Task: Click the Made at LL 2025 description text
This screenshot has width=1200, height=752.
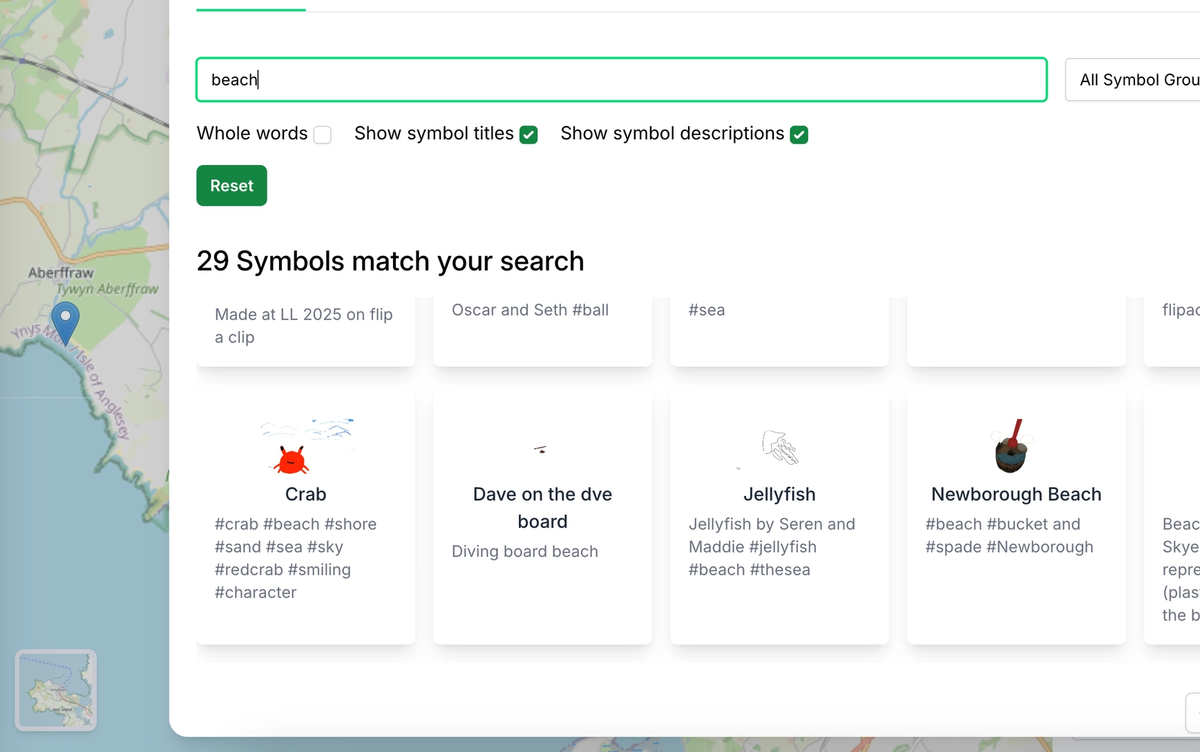Action: (x=304, y=326)
